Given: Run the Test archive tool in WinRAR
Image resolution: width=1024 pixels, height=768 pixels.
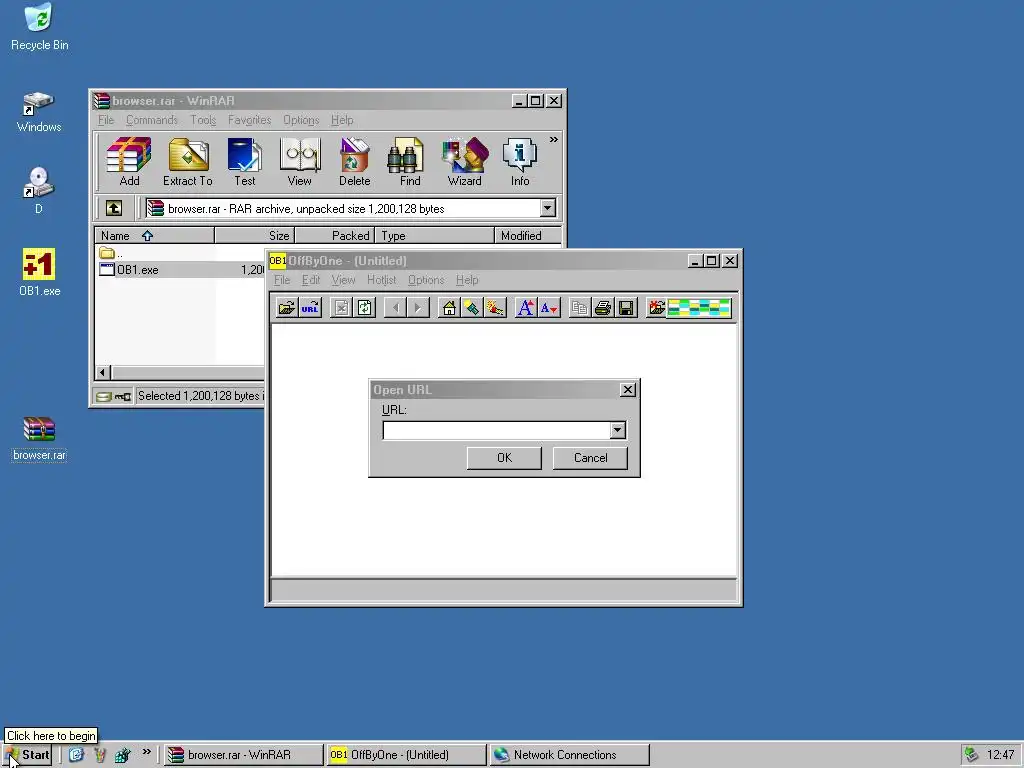Looking at the screenshot, I should [x=245, y=162].
